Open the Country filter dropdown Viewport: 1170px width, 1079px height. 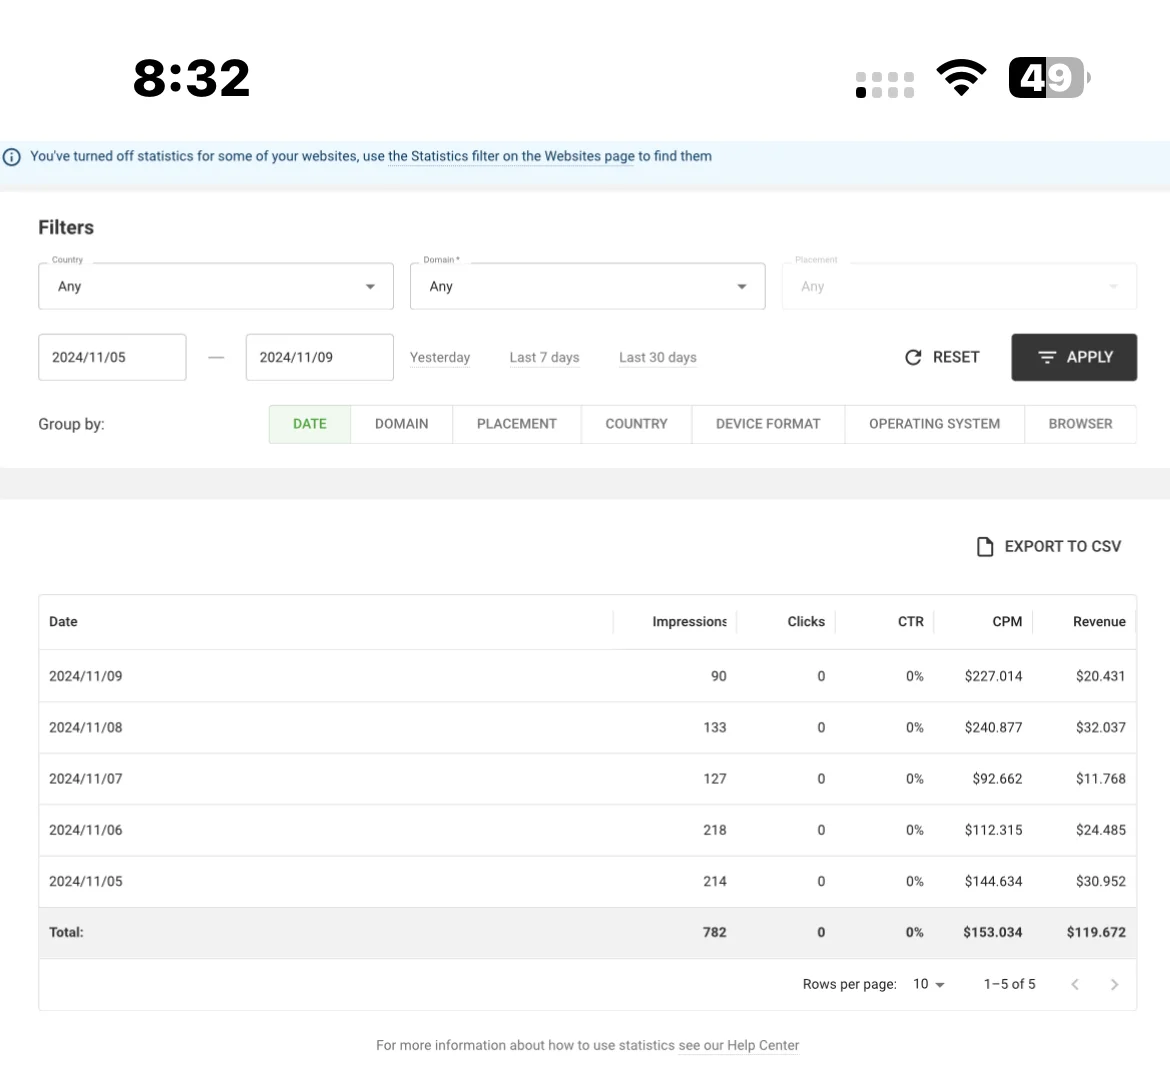click(216, 286)
